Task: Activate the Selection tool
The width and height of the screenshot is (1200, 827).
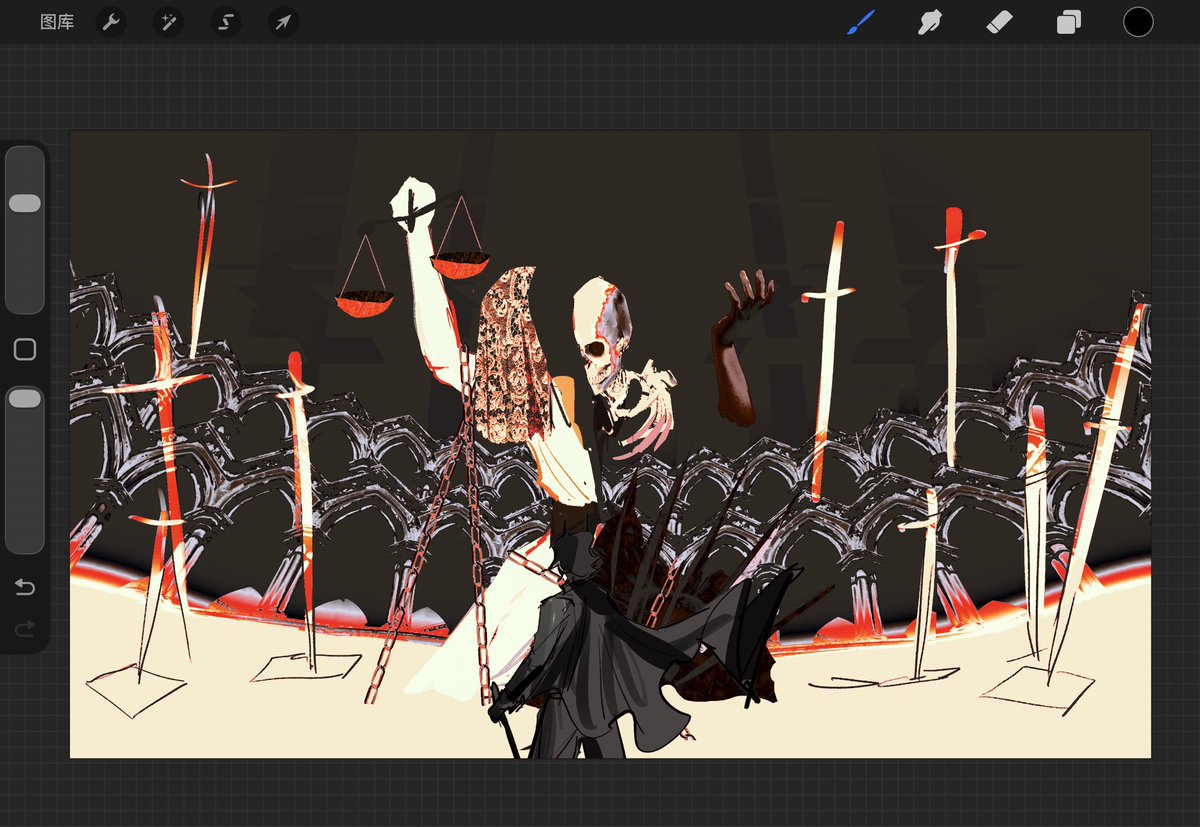Action: (226, 22)
